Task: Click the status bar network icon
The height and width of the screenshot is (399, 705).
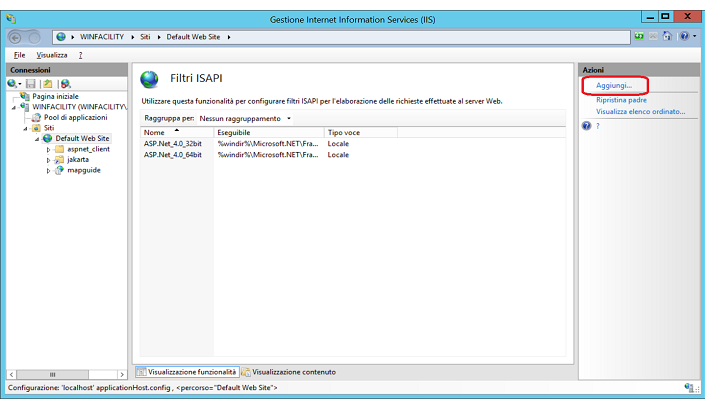Action: (x=689, y=387)
